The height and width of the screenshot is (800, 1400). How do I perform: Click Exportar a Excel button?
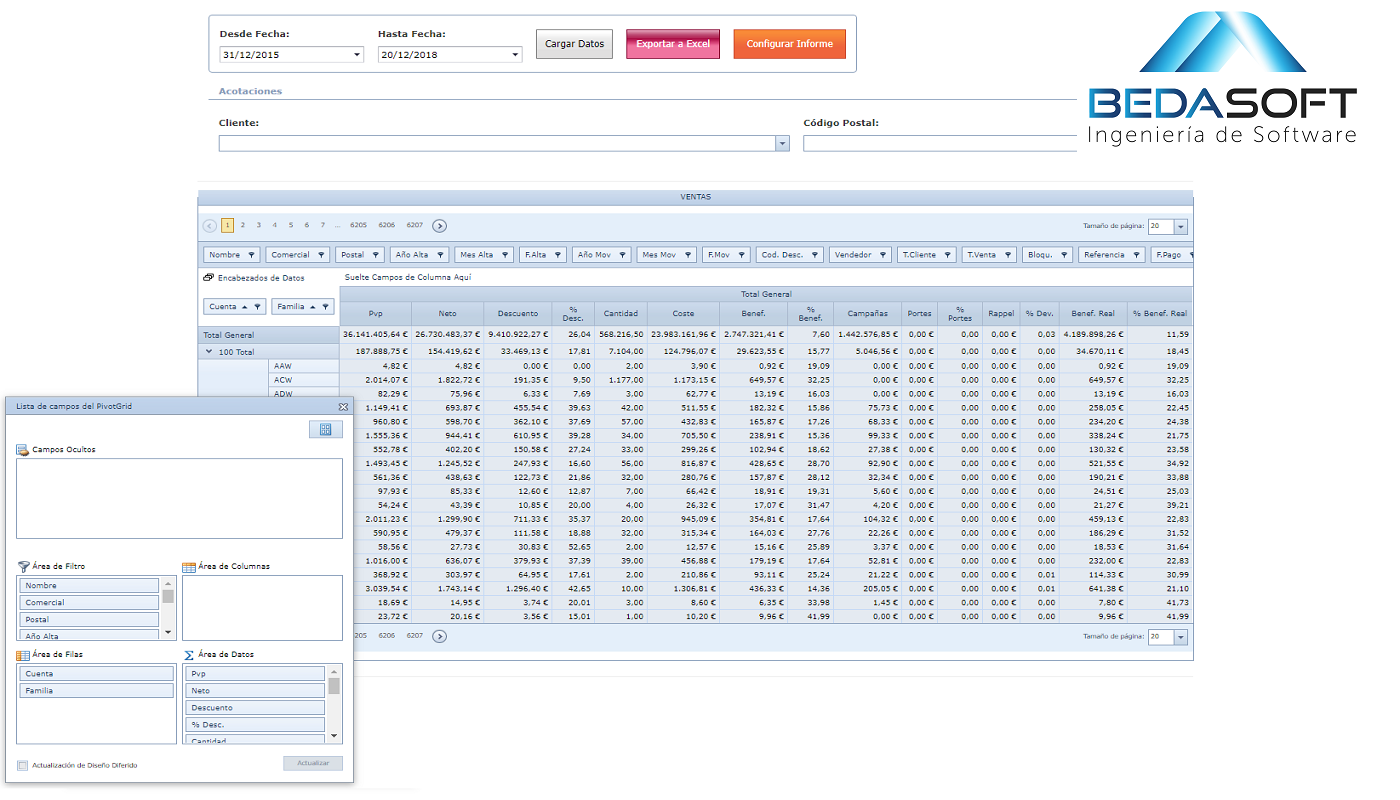pos(673,44)
